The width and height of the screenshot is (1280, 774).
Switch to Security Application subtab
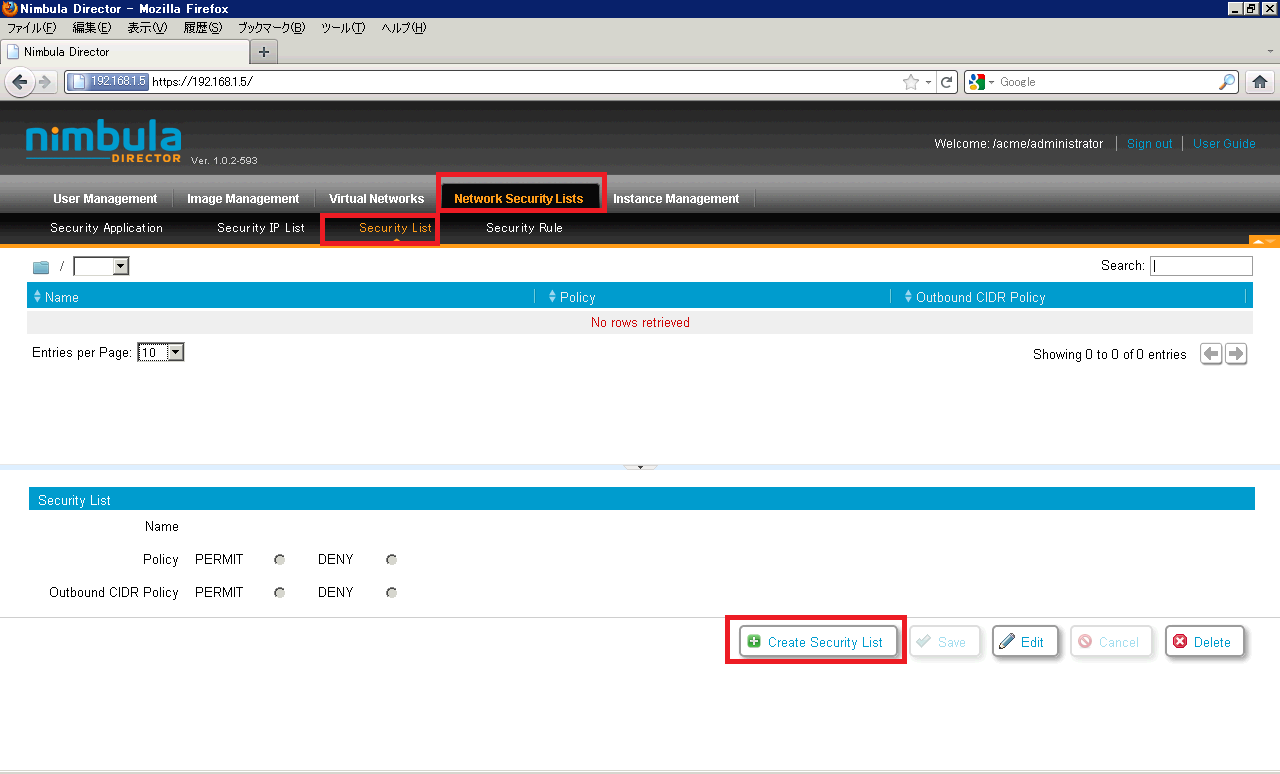106,228
